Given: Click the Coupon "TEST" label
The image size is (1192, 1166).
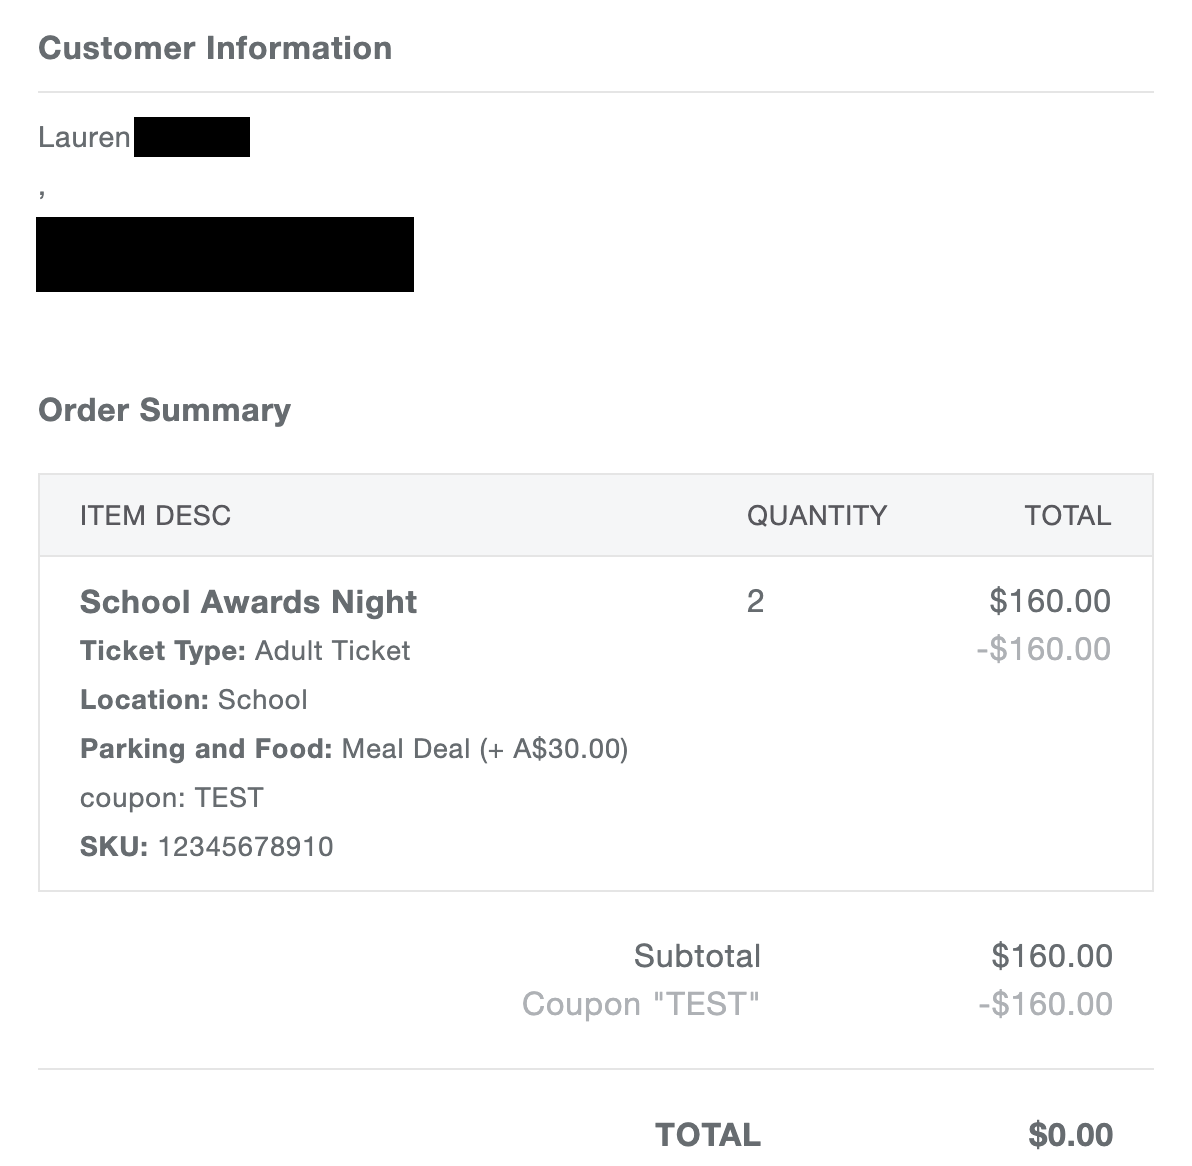Looking at the screenshot, I should pos(641,1004).
